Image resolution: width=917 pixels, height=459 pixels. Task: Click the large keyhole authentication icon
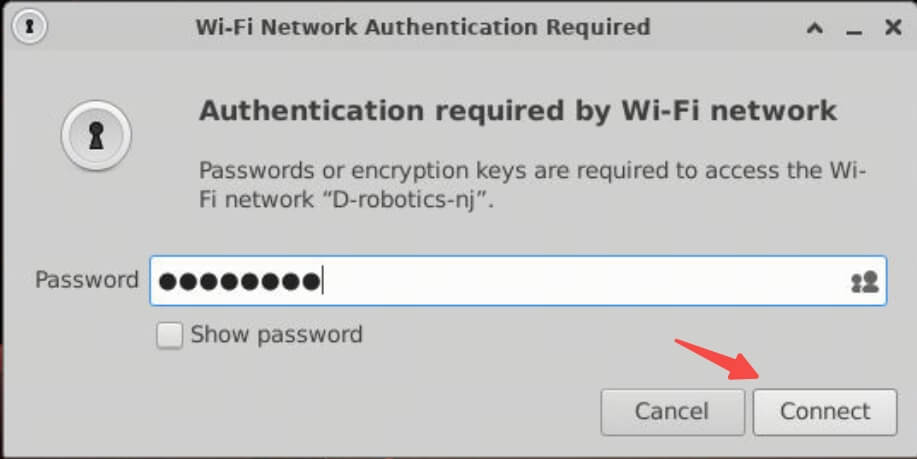click(x=97, y=138)
